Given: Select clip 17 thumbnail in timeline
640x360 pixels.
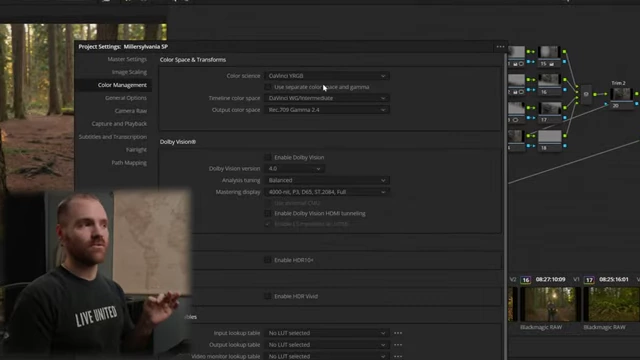Looking at the screenshot, I should [611, 304].
